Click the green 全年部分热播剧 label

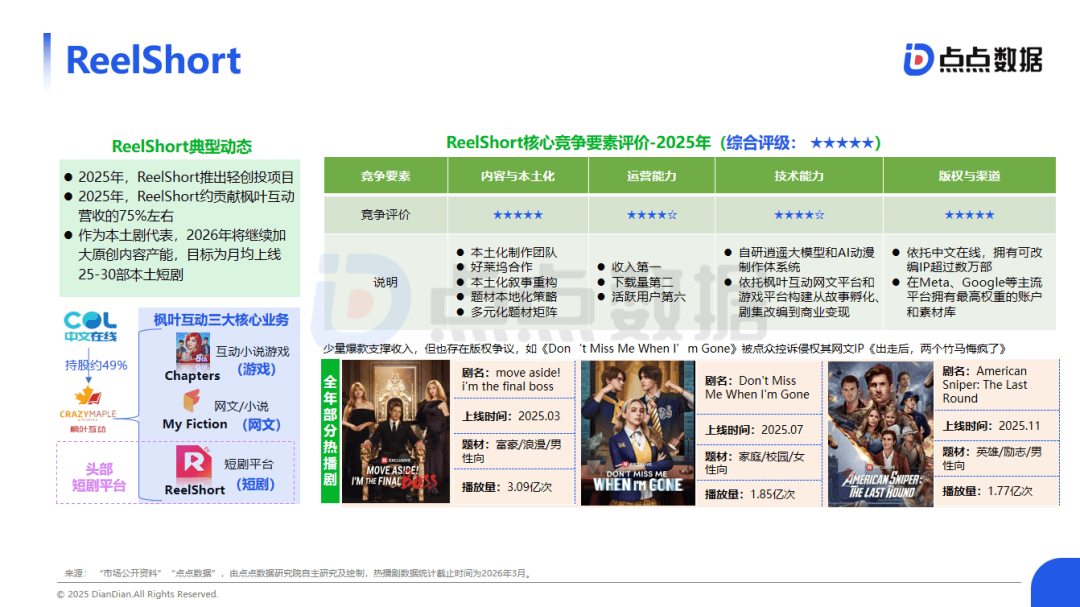point(330,431)
